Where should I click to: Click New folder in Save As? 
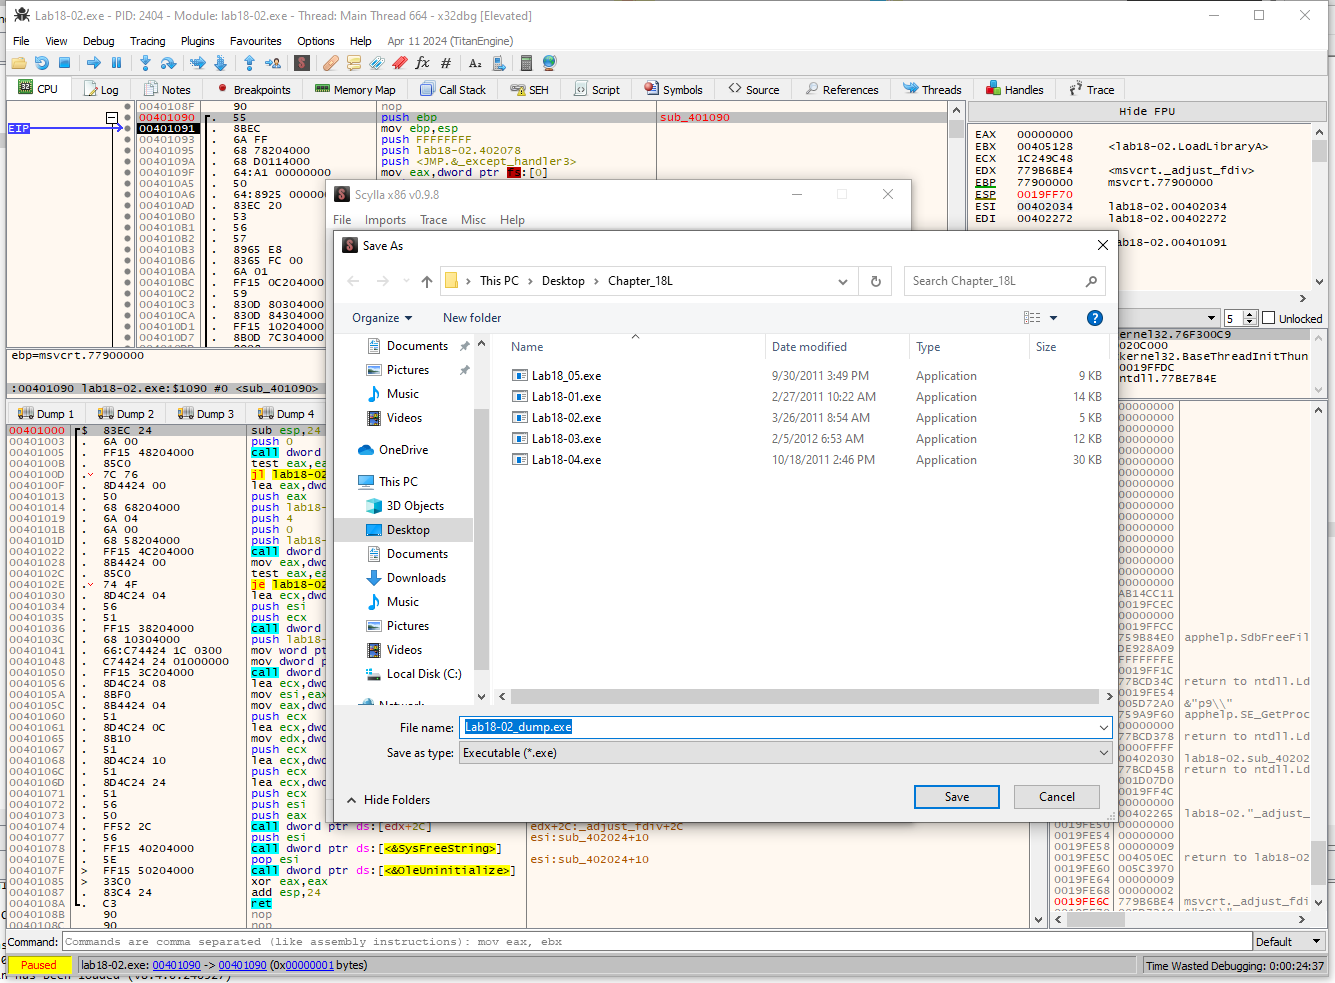472,318
